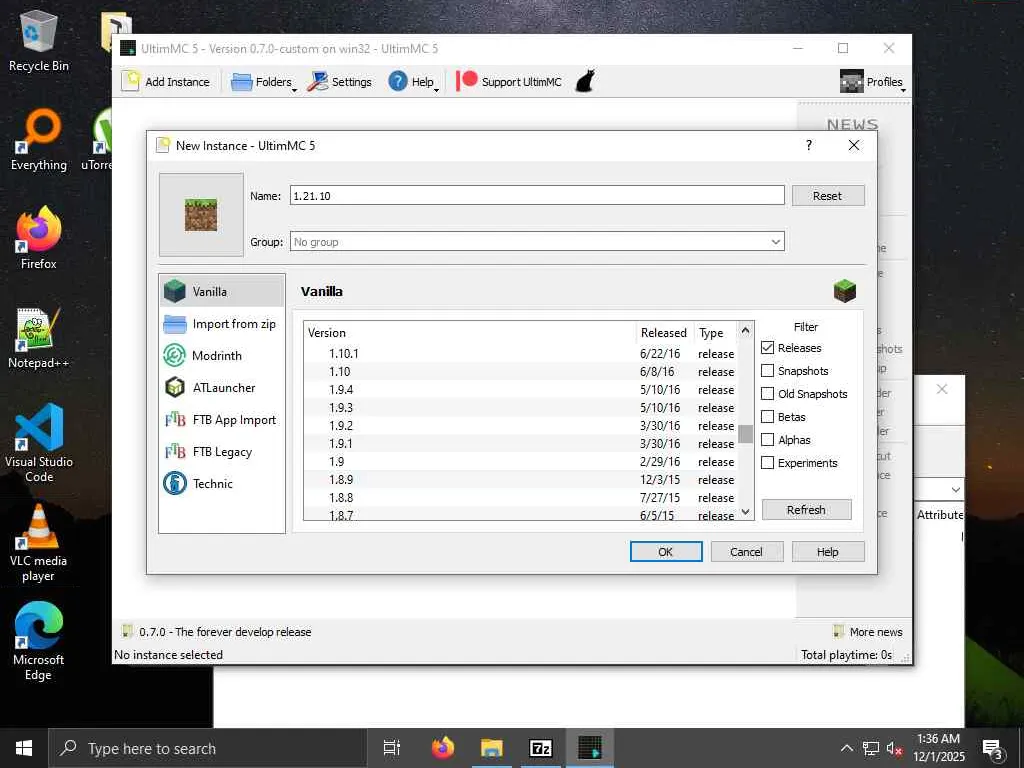
Task: Open the Firefox desktop shortcut
Action: (x=39, y=238)
